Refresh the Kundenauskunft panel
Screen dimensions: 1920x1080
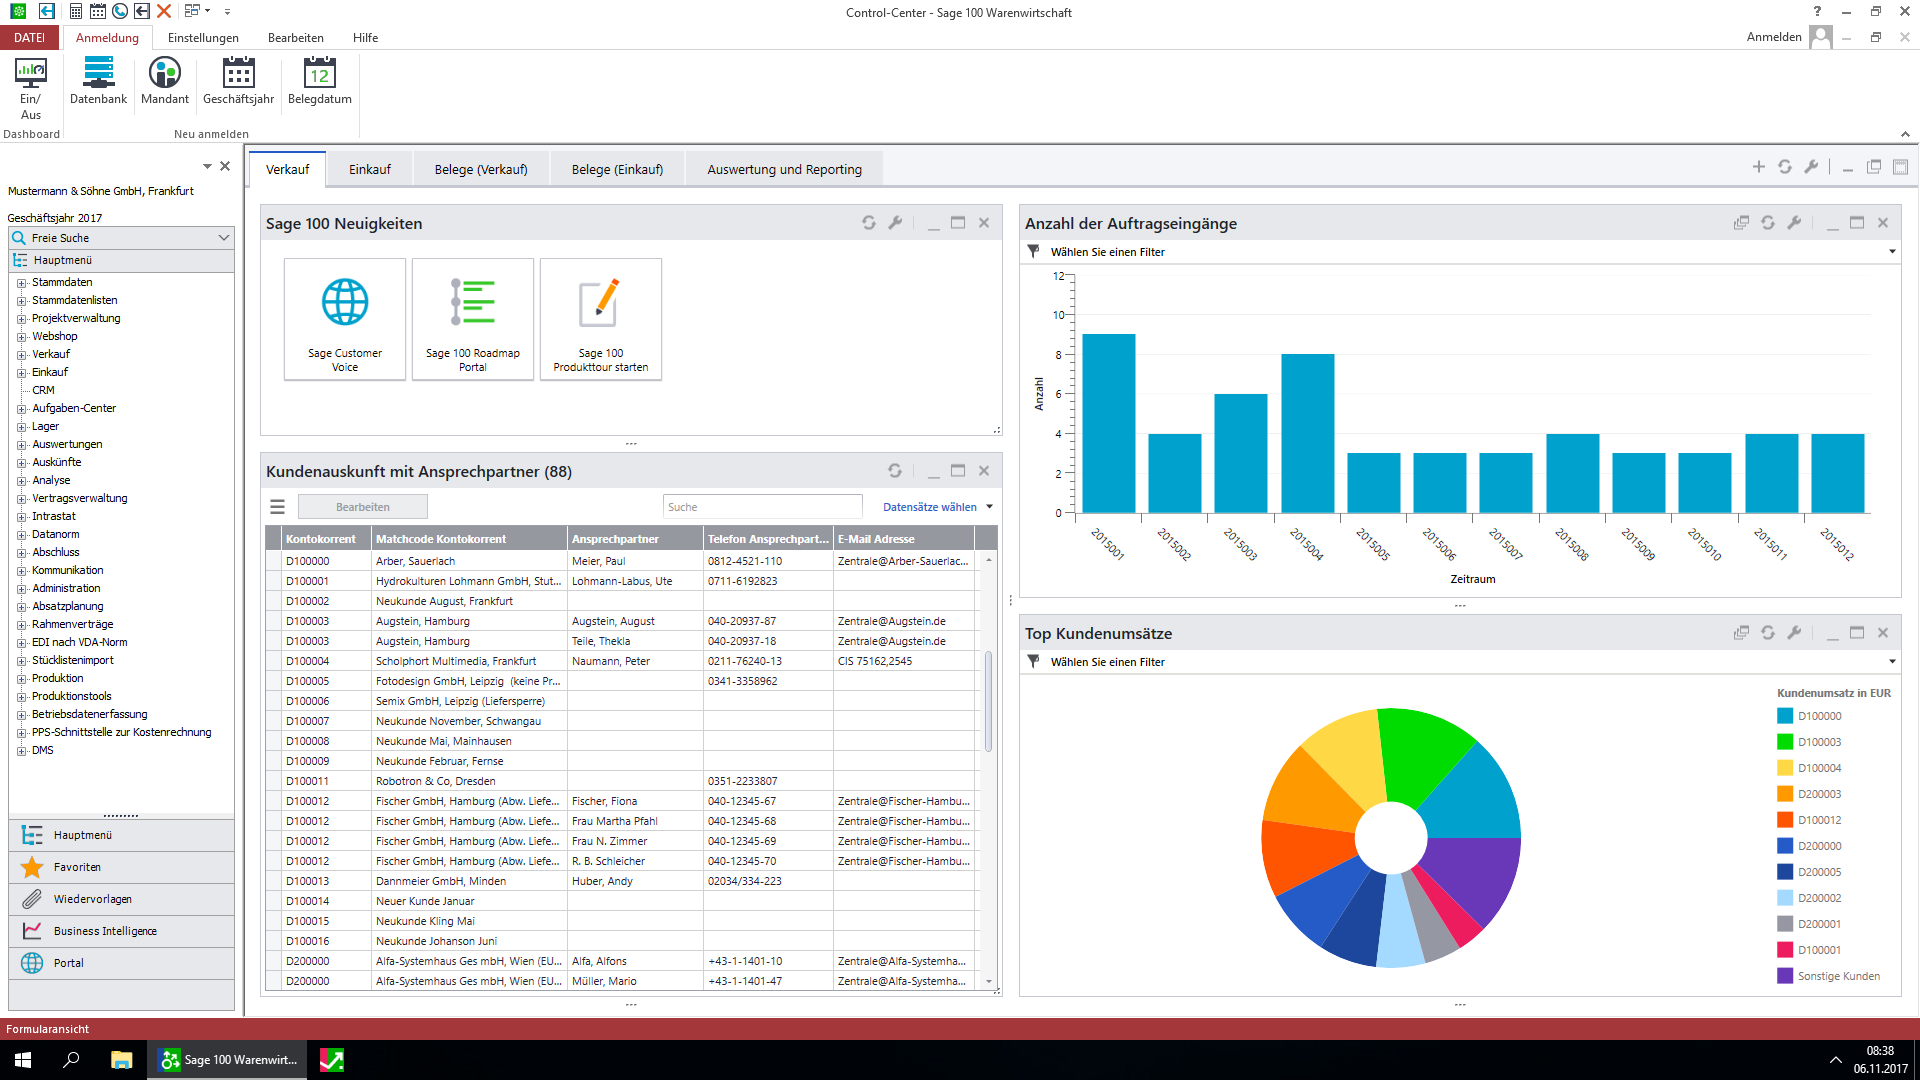click(x=895, y=471)
